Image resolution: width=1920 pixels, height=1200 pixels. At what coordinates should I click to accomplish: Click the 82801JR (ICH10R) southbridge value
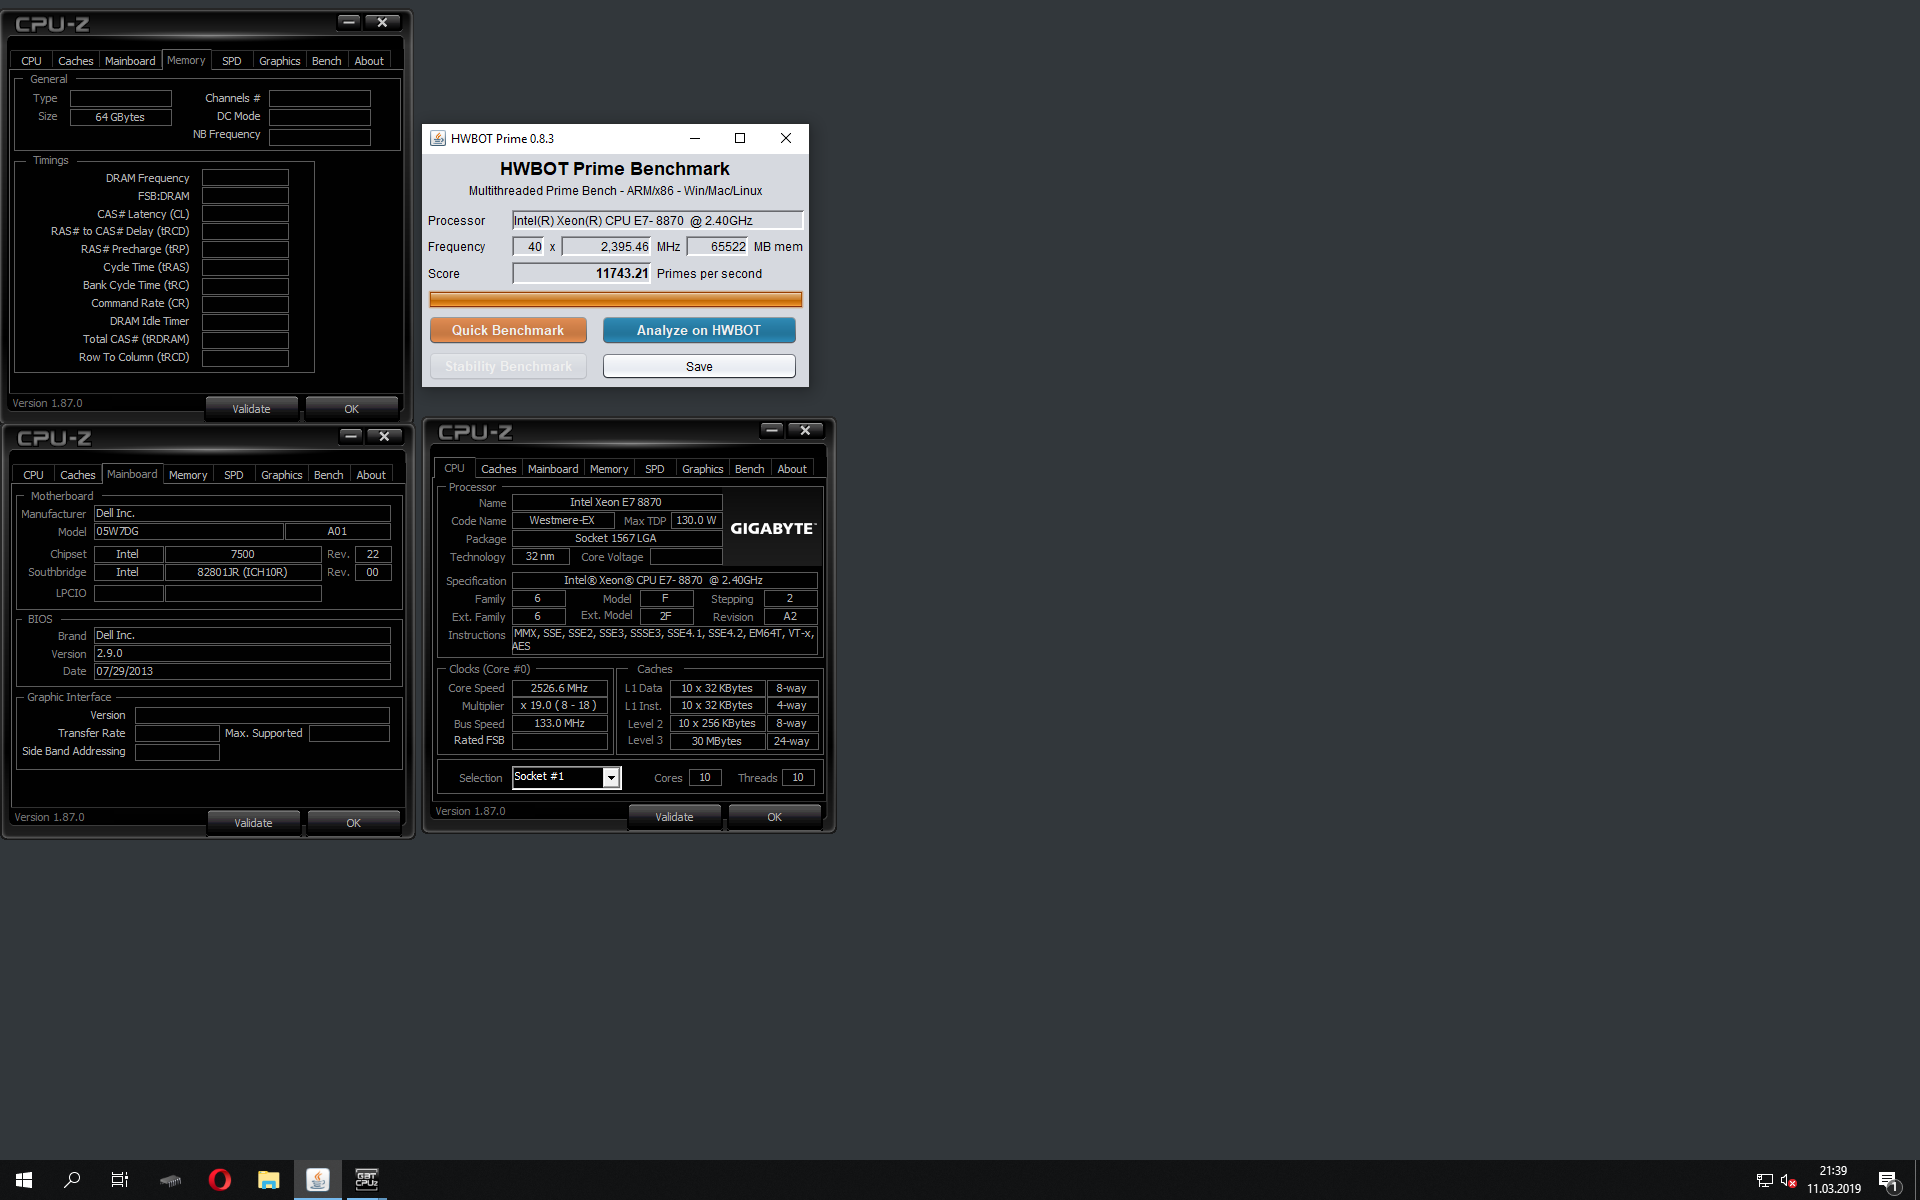coord(243,573)
